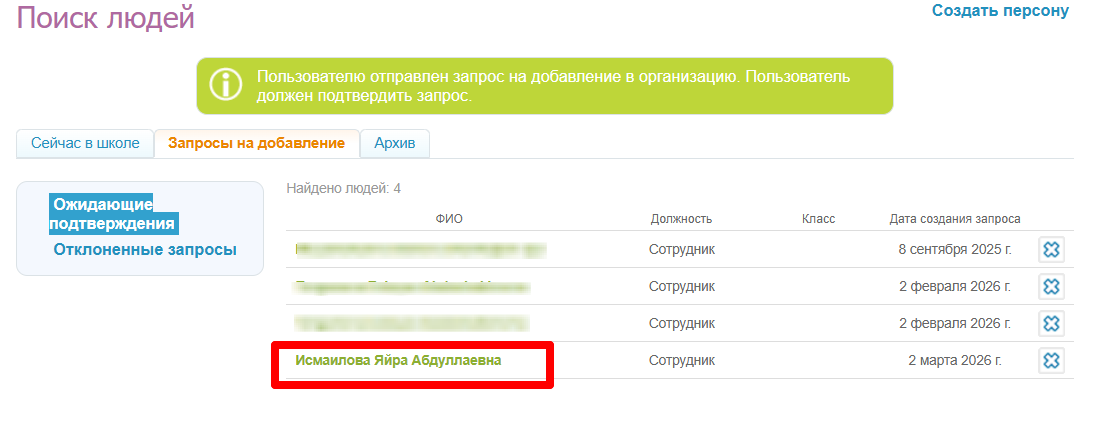1117x434 pixels.
Task: Show Отклоненные запросы list
Action: [145, 249]
